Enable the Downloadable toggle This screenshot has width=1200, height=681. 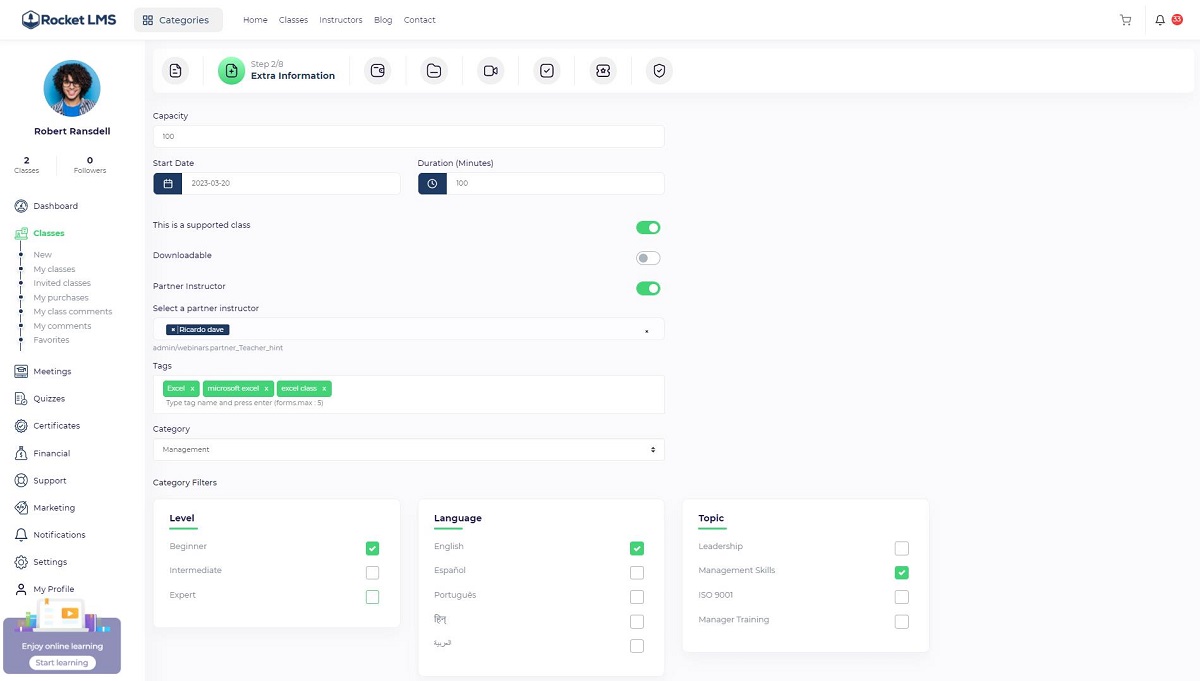point(648,258)
